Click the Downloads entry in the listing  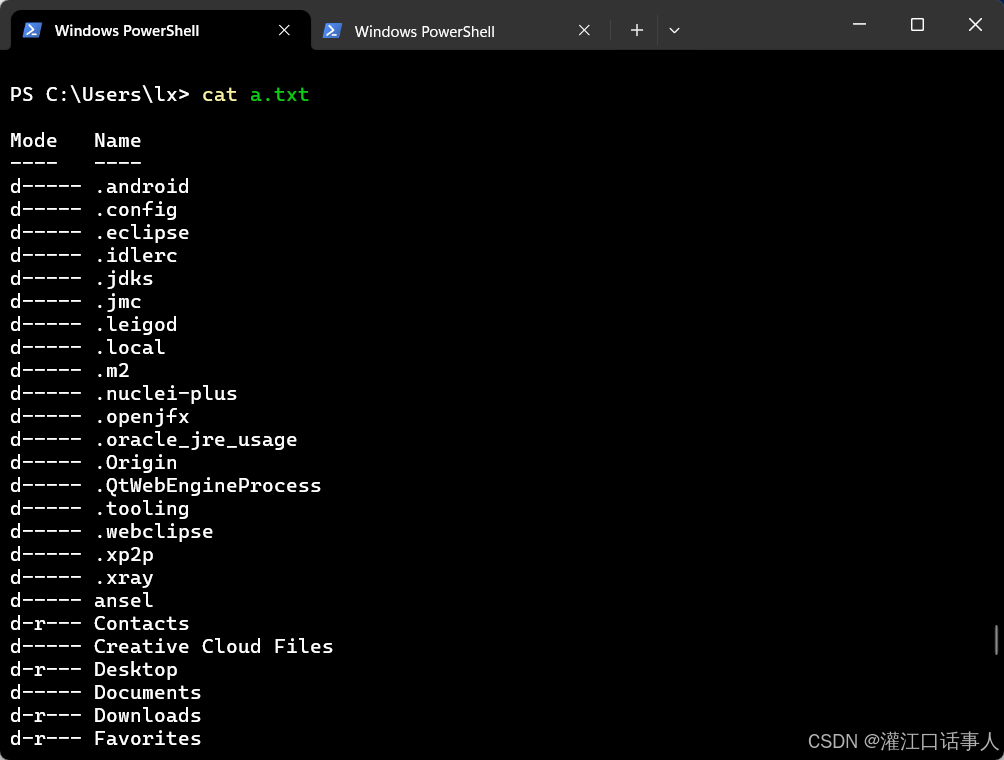coord(147,715)
